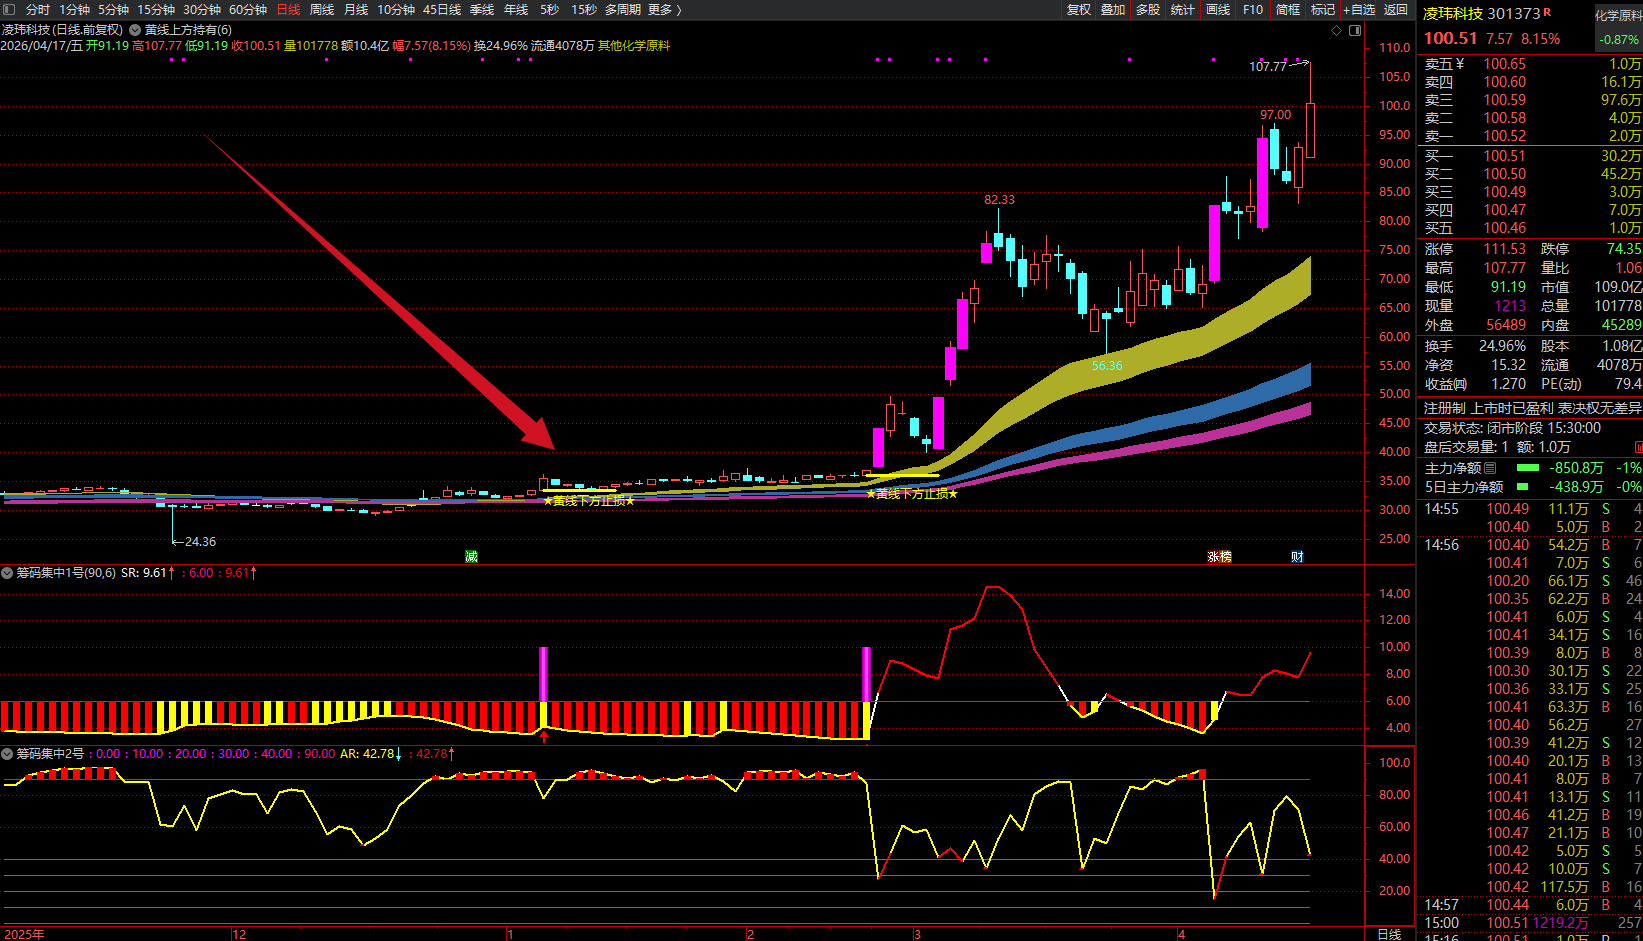Viewport: 1643px width, 941px height.
Task: Click the green 减 event marker
Action: pos(471,557)
